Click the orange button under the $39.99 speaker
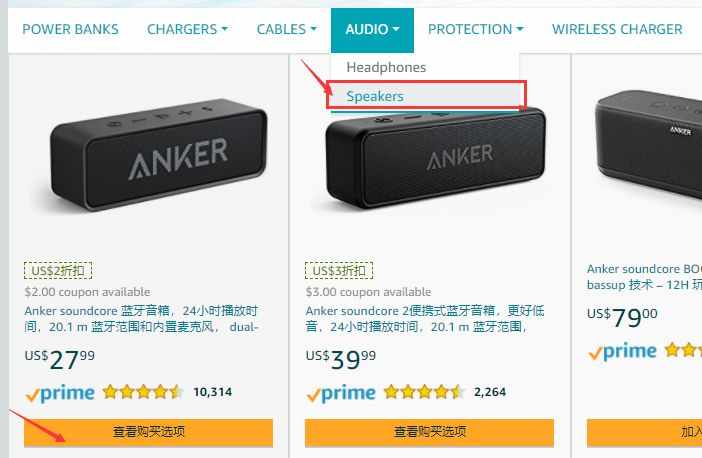702x458 pixels. (429, 432)
